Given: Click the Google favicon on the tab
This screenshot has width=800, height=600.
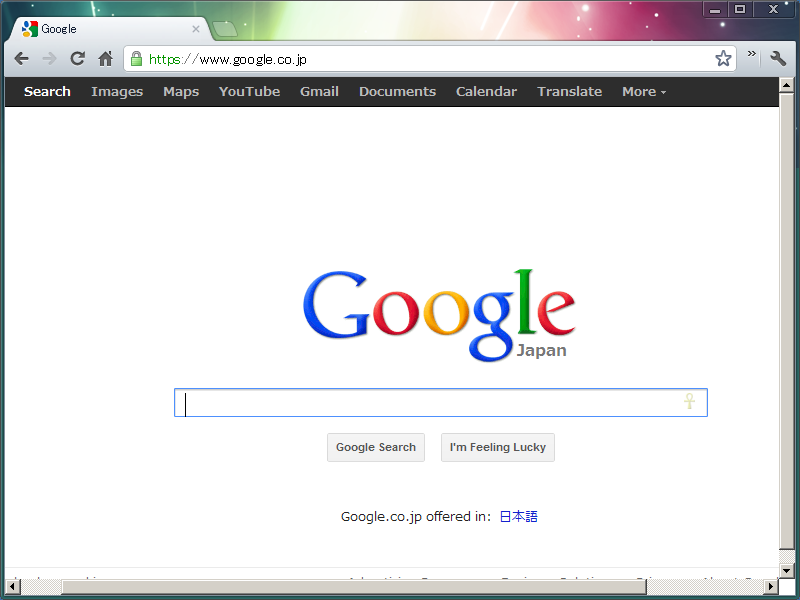Looking at the screenshot, I should point(30,29).
